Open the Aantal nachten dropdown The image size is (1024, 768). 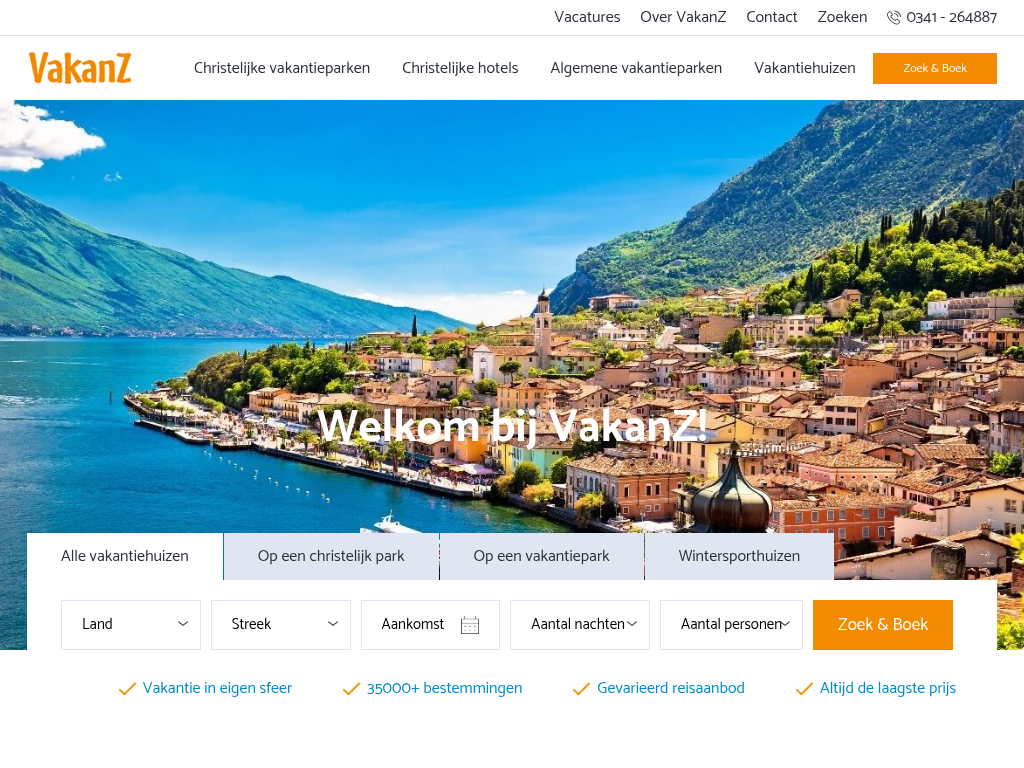pyautogui.click(x=580, y=625)
